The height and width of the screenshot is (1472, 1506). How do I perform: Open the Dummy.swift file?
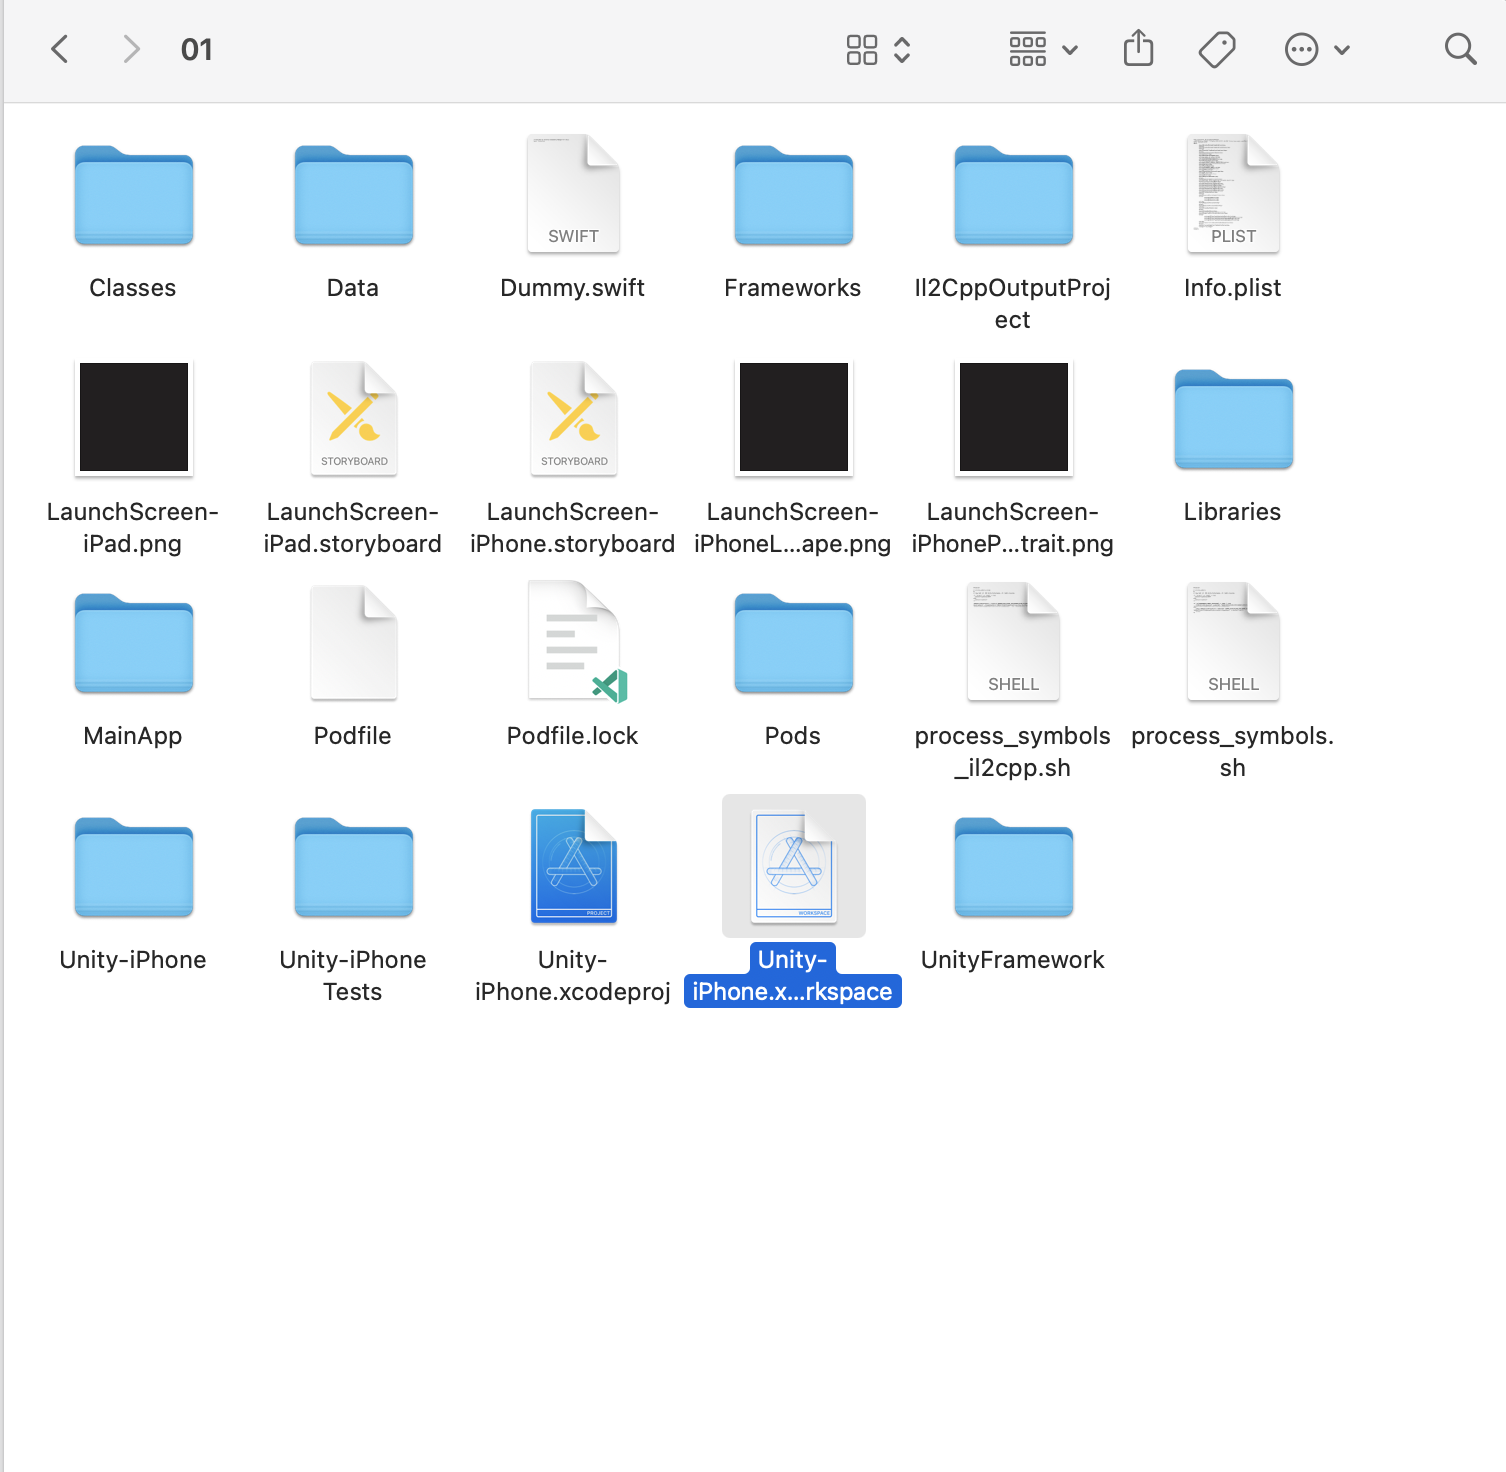[x=572, y=193]
